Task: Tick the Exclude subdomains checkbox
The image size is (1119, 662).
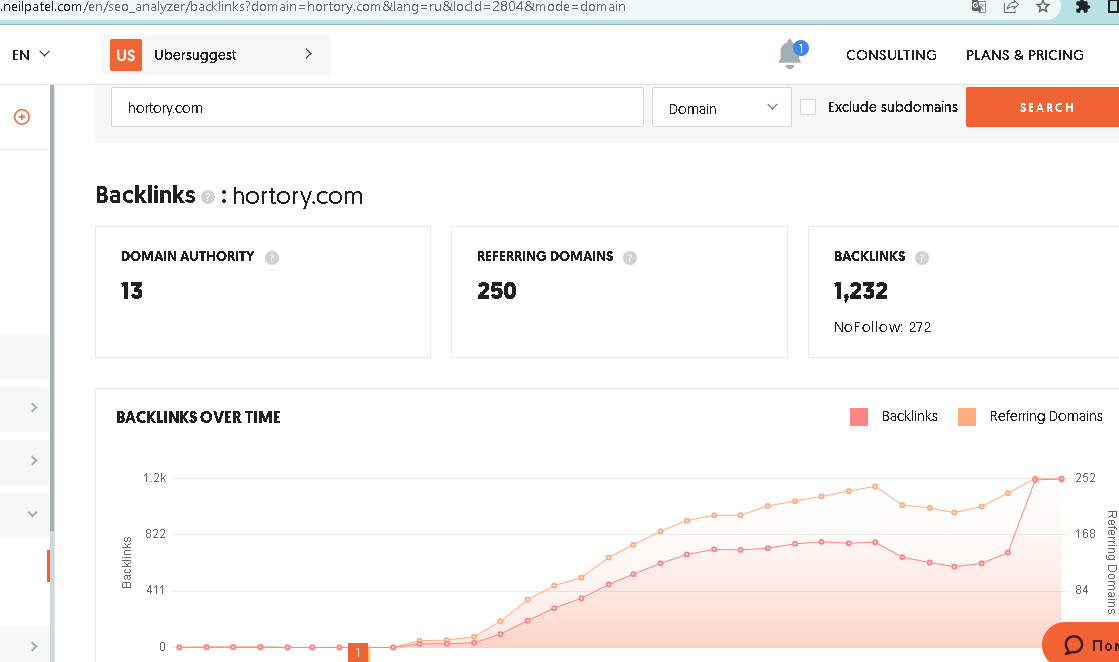Action: point(808,107)
